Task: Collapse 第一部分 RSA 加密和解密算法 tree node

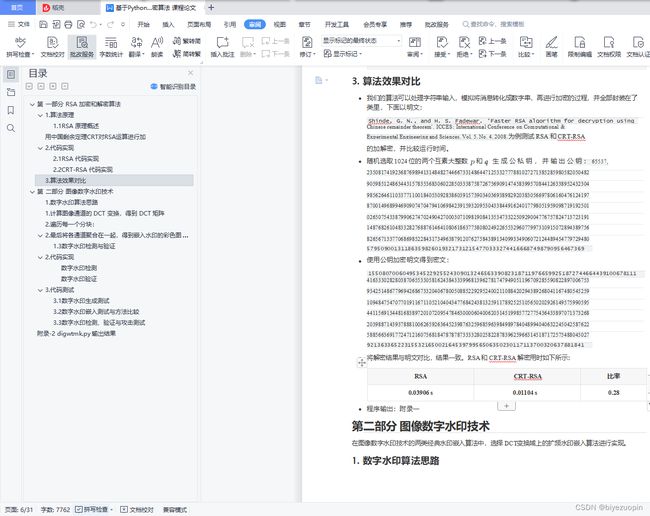Action: [x=32, y=104]
